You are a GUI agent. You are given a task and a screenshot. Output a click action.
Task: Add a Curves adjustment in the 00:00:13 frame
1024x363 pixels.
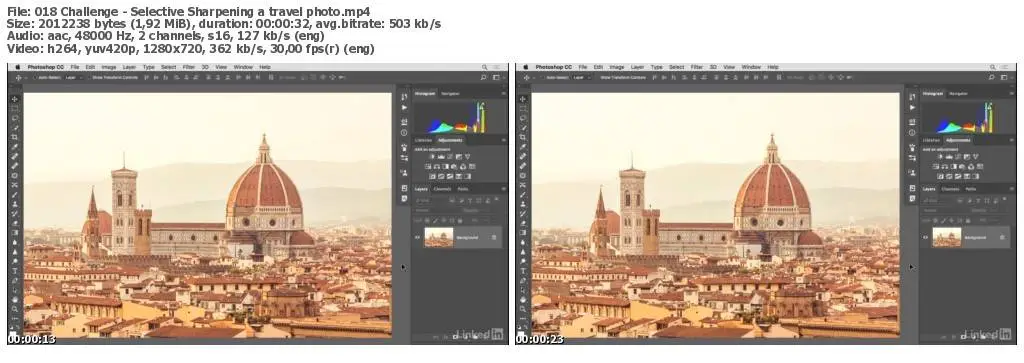pyautogui.click(x=450, y=156)
